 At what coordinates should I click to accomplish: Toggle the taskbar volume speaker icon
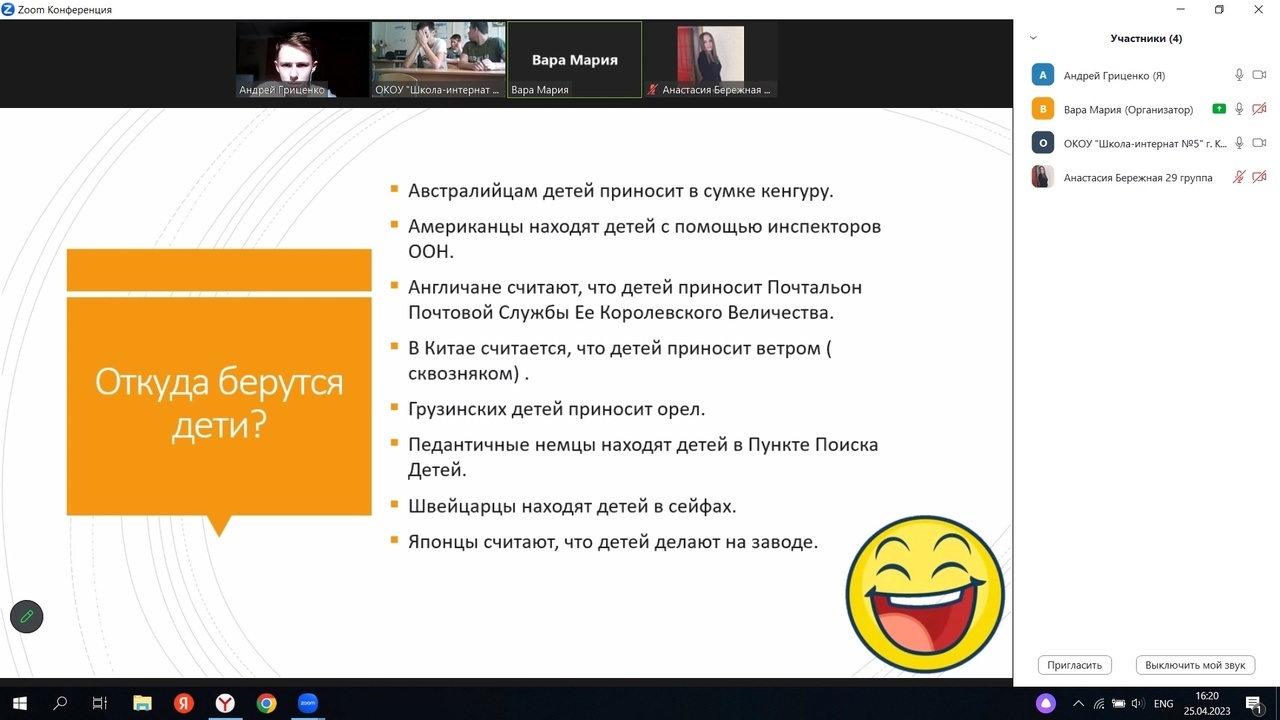click(1137, 704)
